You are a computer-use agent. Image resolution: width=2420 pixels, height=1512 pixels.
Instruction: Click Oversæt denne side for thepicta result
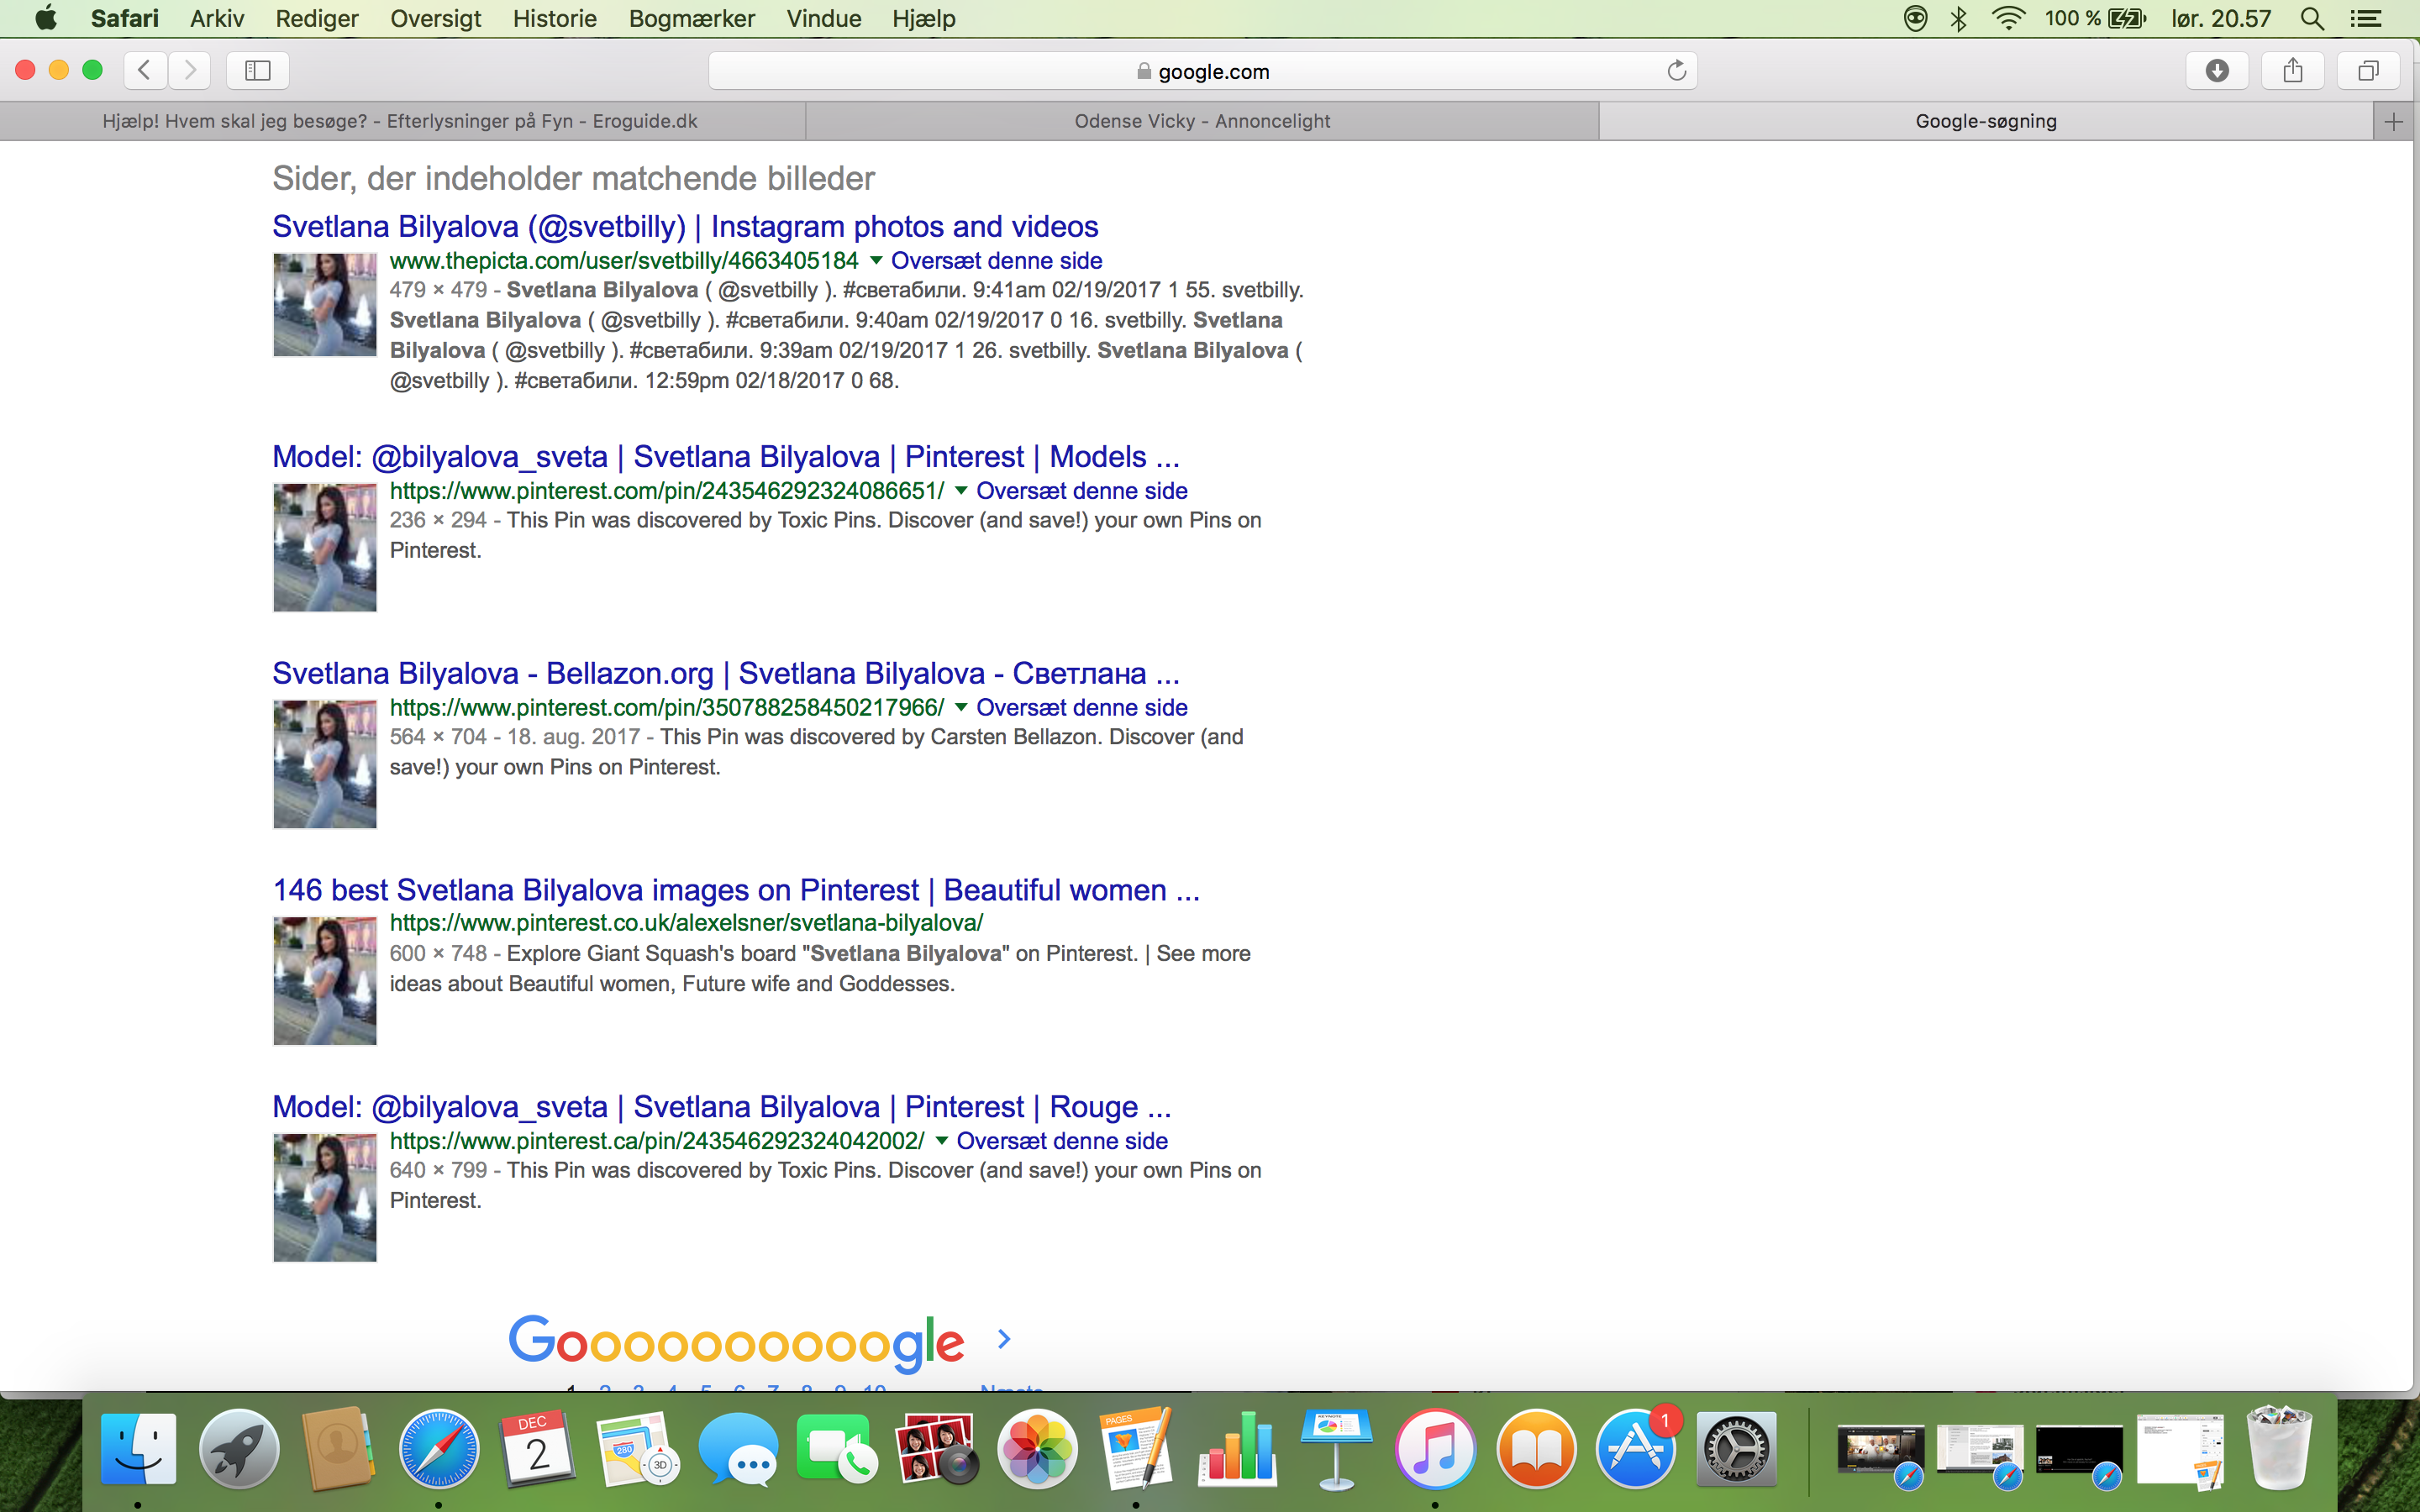tap(997, 261)
